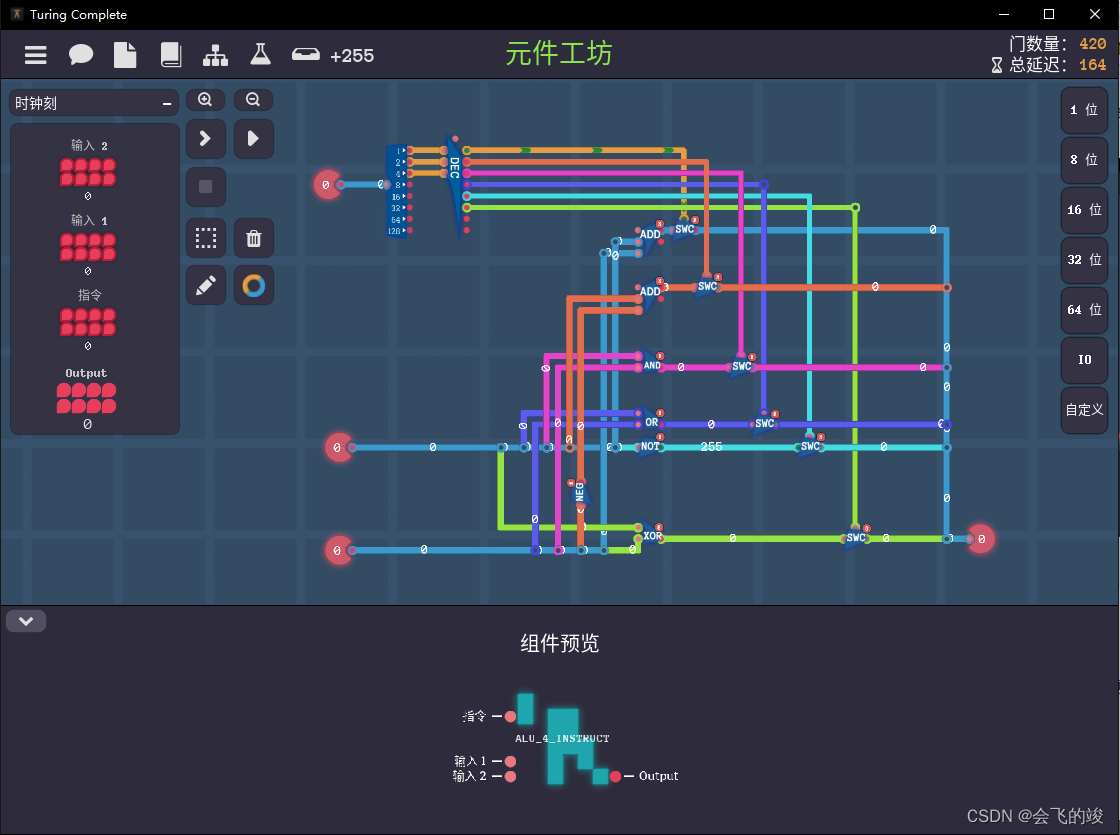Screen dimensions: 1120x835
Task: Click the 8 位 components button
Action: coord(1084,160)
